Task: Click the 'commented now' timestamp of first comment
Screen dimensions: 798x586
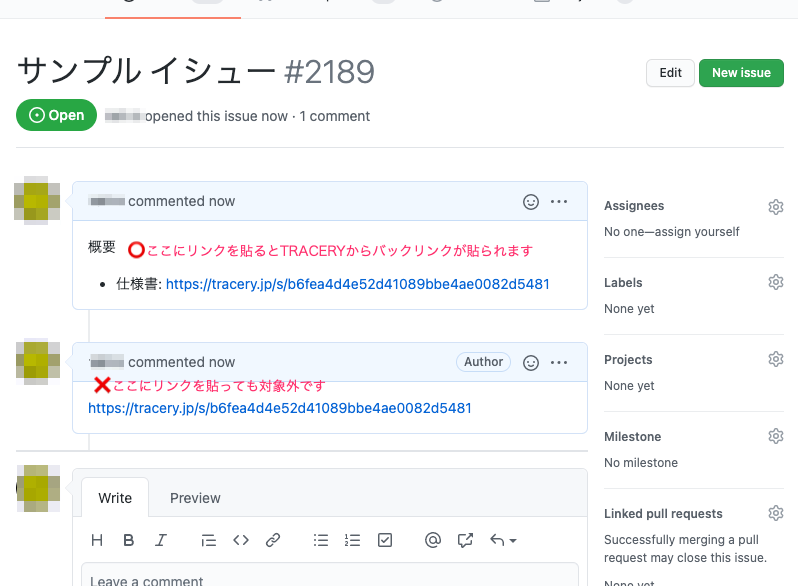Action: pyautogui.click(x=182, y=201)
